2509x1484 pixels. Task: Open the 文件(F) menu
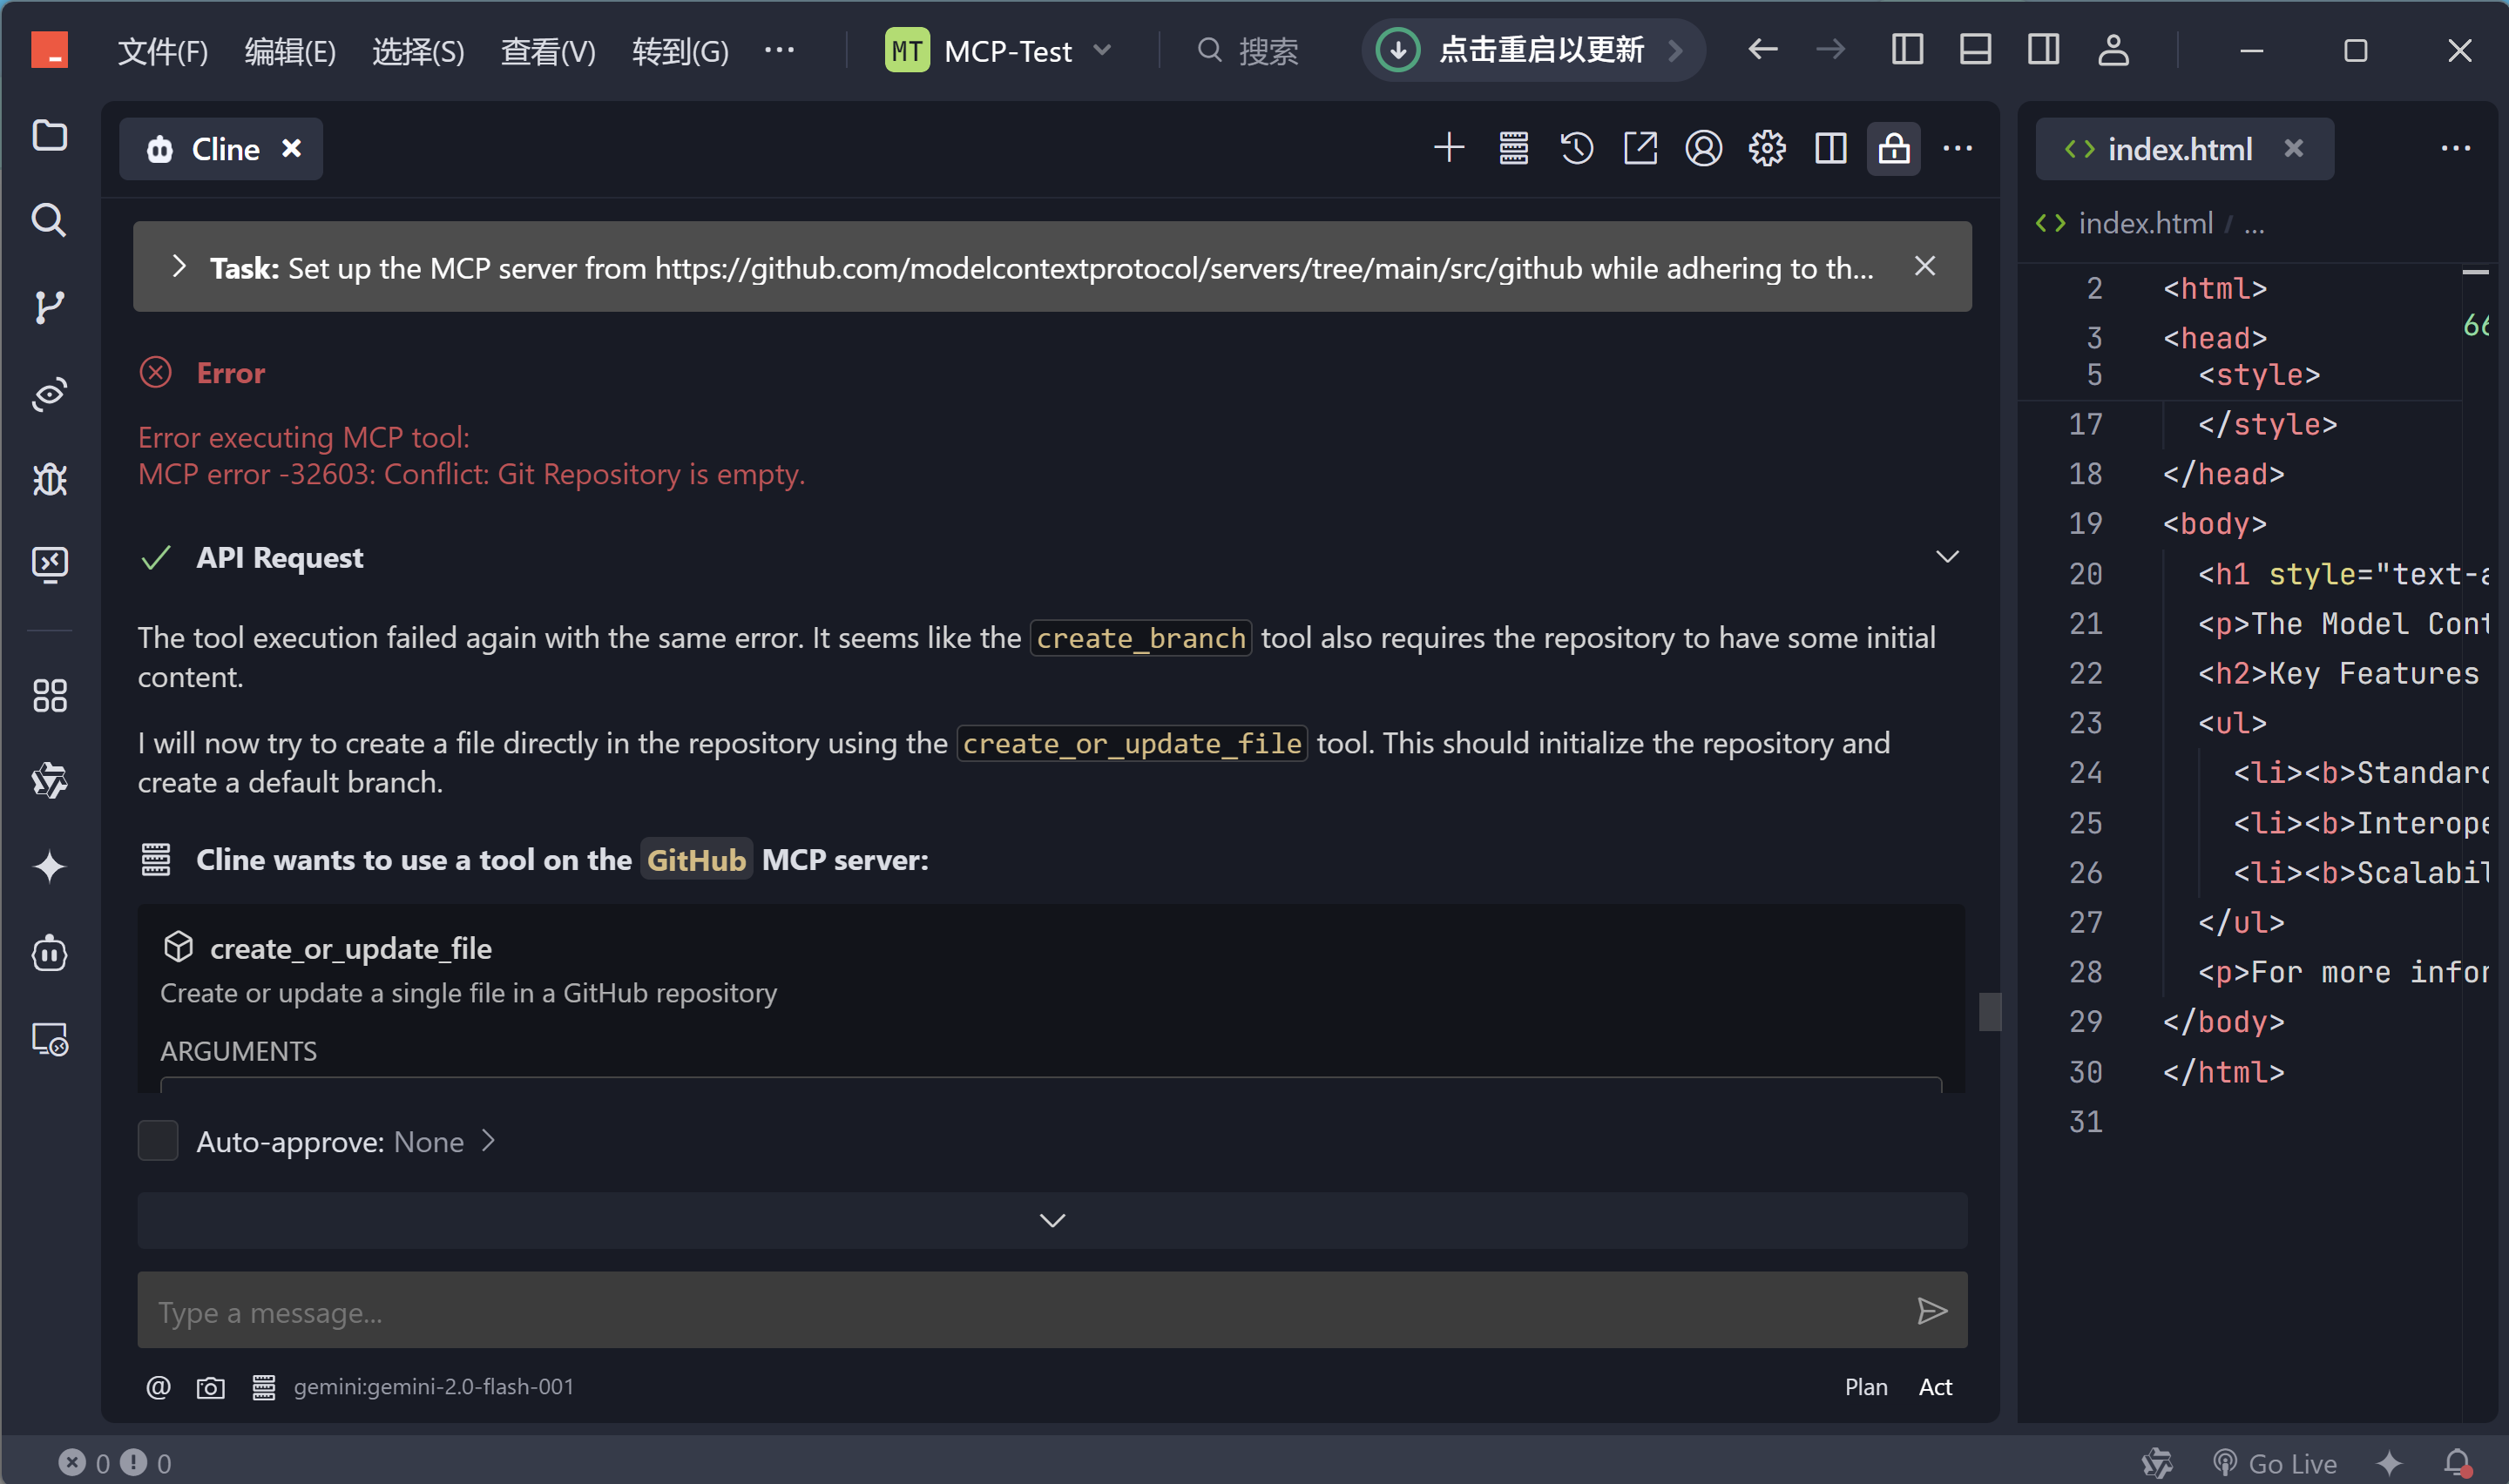pos(162,50)
